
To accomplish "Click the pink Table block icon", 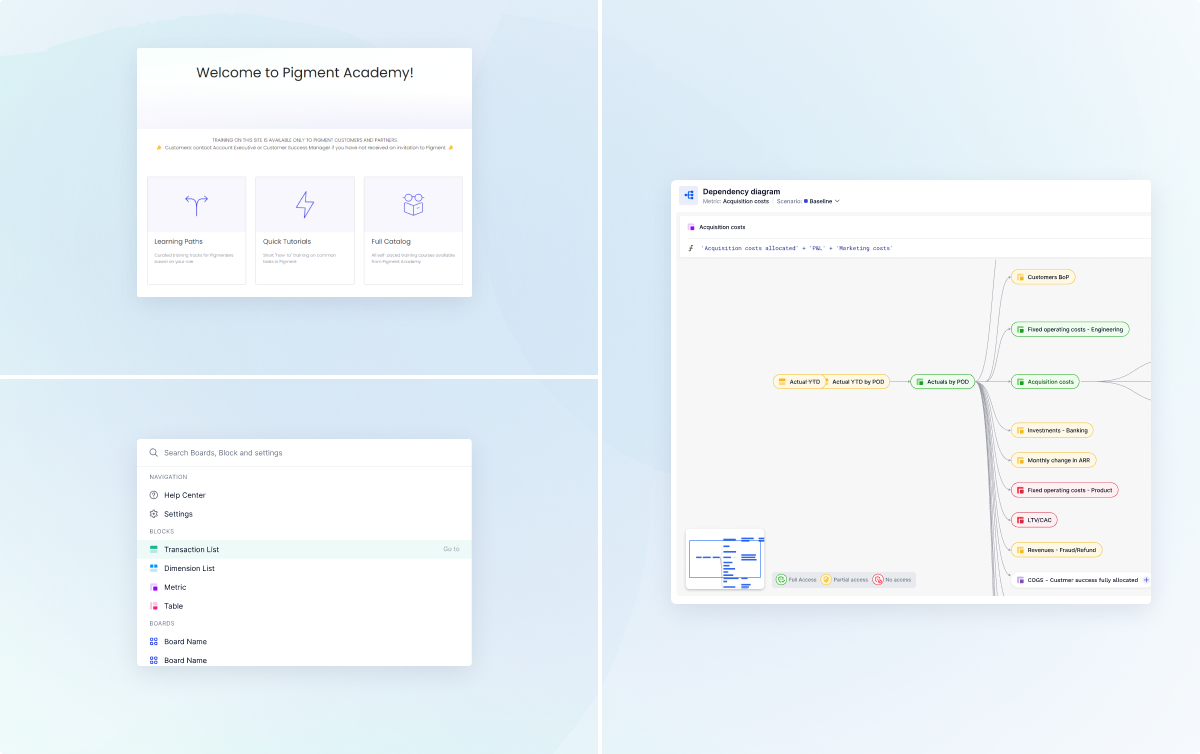I will 154,606.
